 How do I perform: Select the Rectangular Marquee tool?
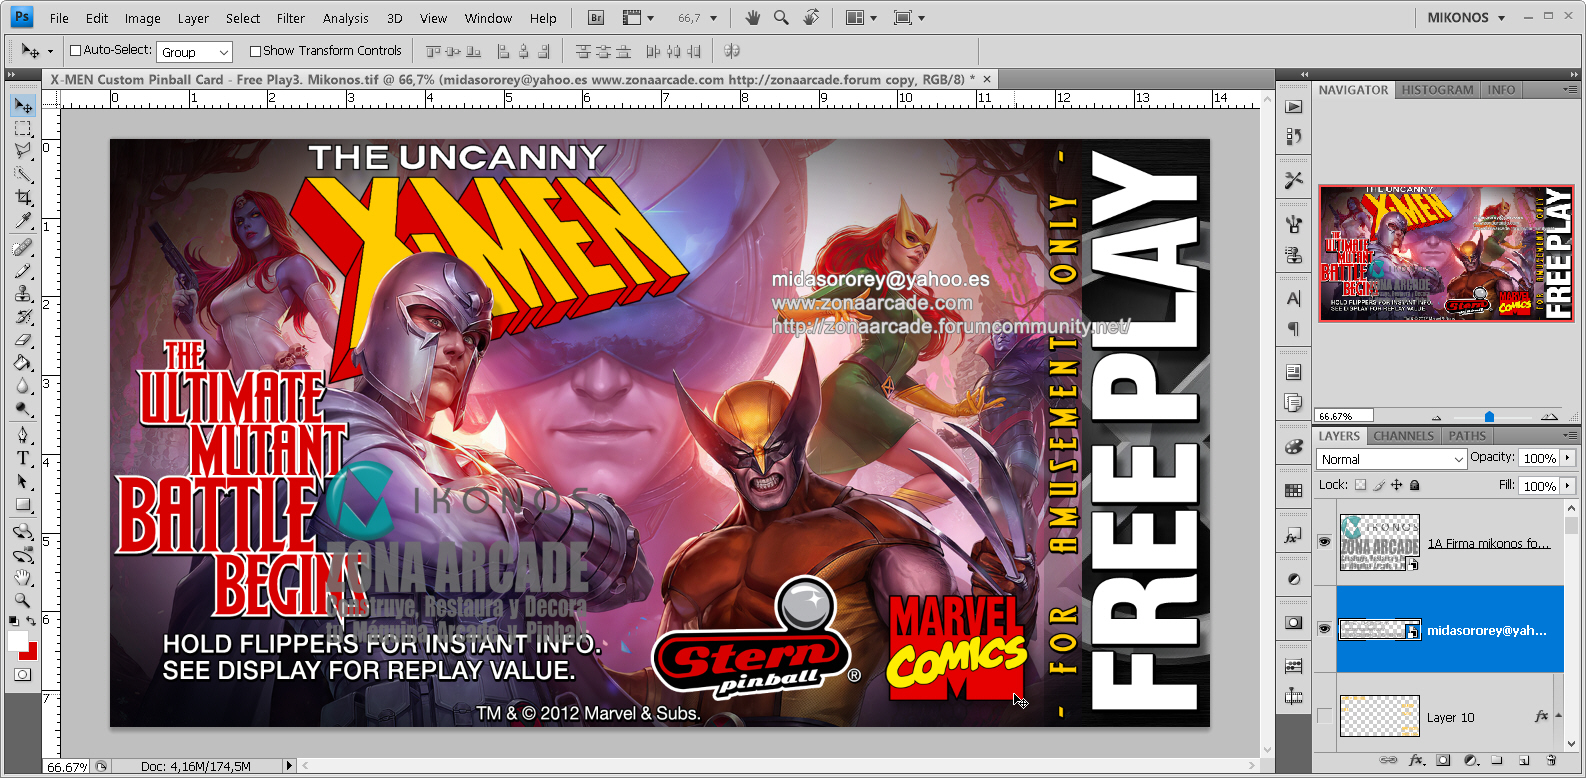pos(23,129)
